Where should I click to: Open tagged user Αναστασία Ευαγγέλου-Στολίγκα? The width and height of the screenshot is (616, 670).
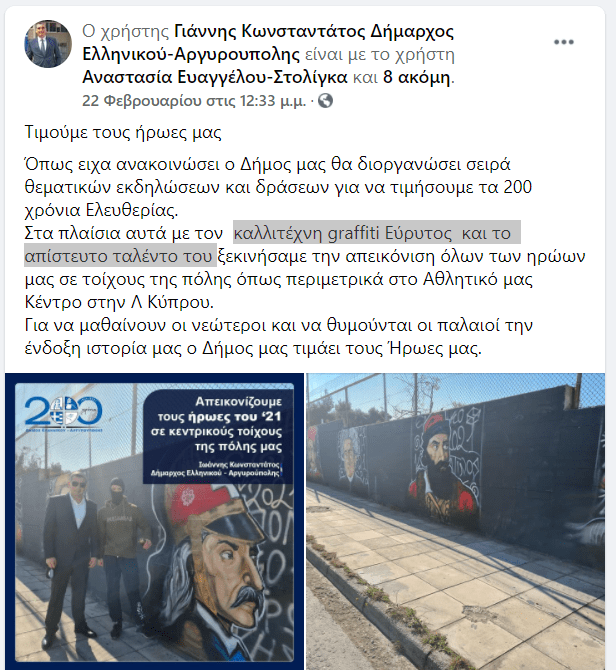coord(215,77)
